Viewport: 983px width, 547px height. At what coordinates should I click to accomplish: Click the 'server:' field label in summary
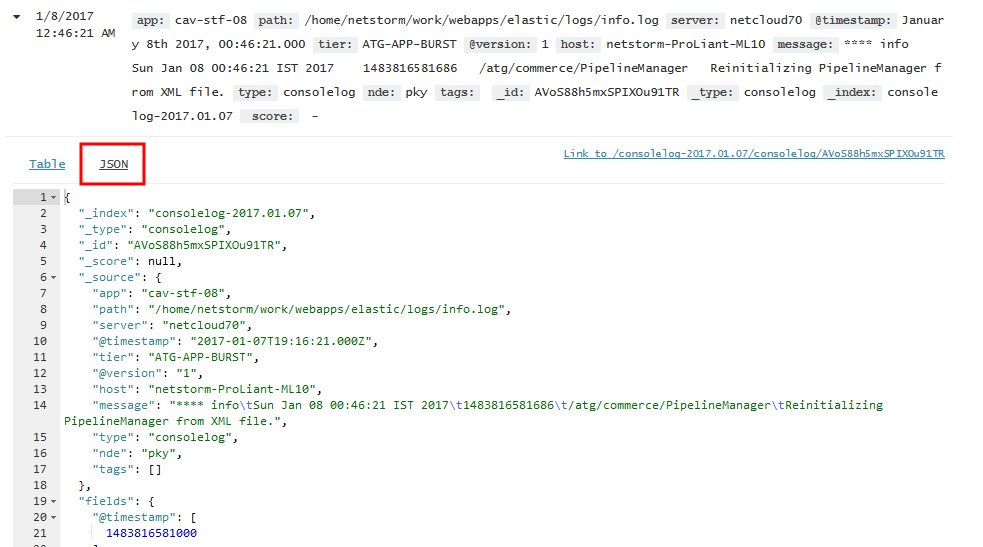pos(695,20)
